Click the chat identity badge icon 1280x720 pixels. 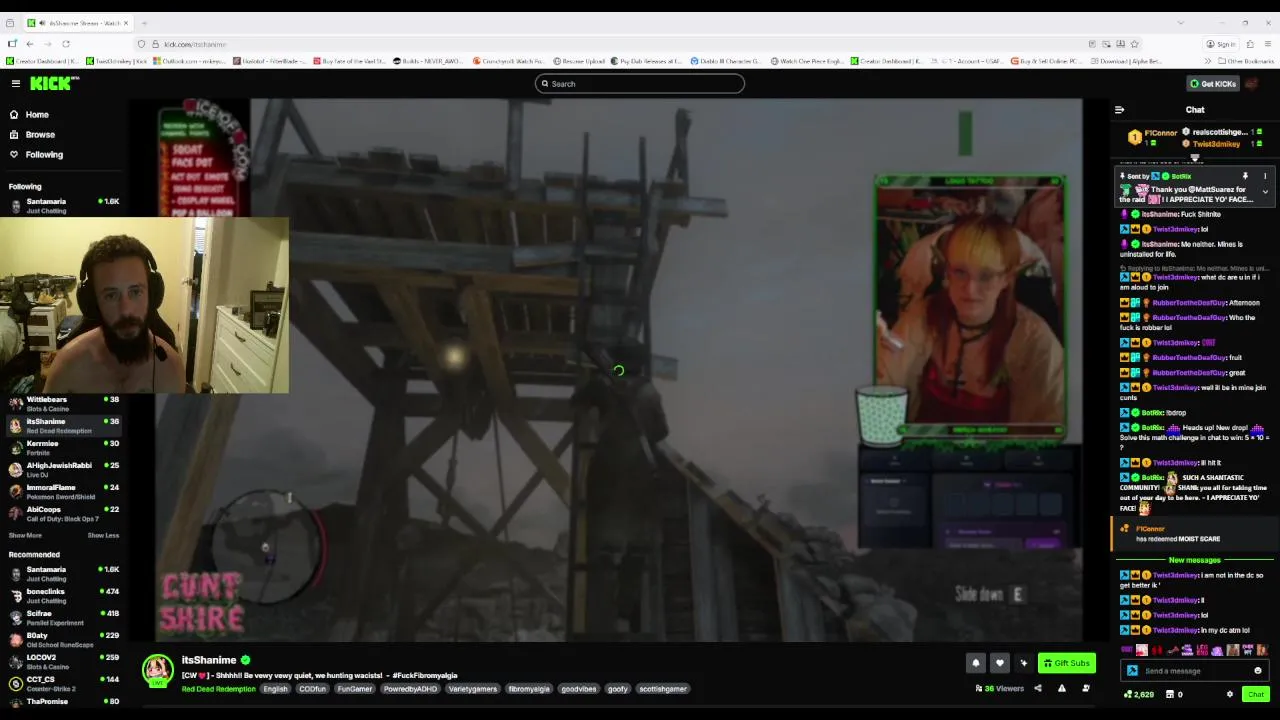pyautogui.click(x=1132, y=671)
